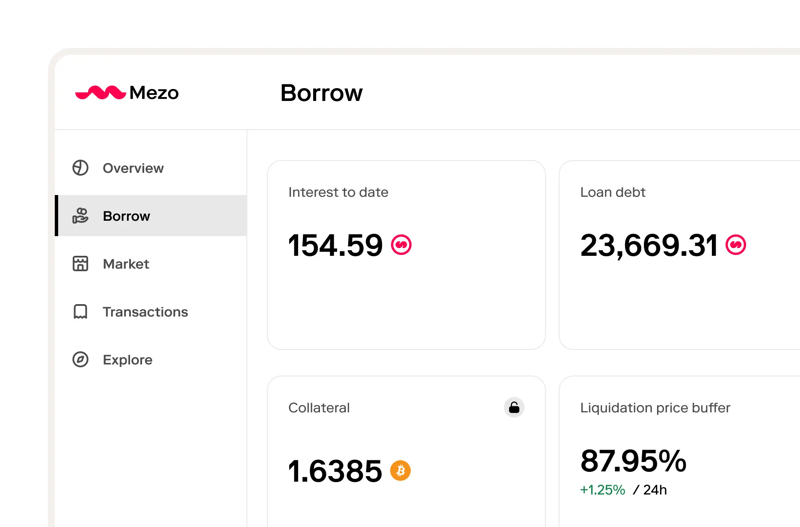Click the MUSD token icon beside 154.59
The height and width of the screenshot is (527, 800).
point(401,245)
